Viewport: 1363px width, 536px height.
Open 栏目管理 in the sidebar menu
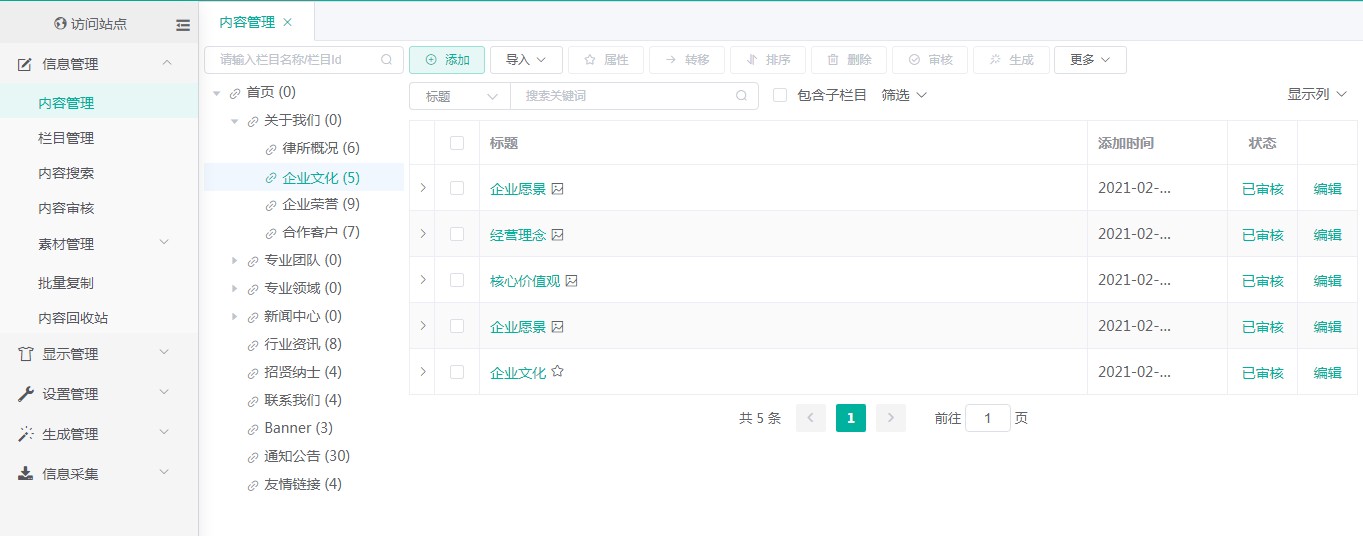pyautogui.click(x=66, y=138)
